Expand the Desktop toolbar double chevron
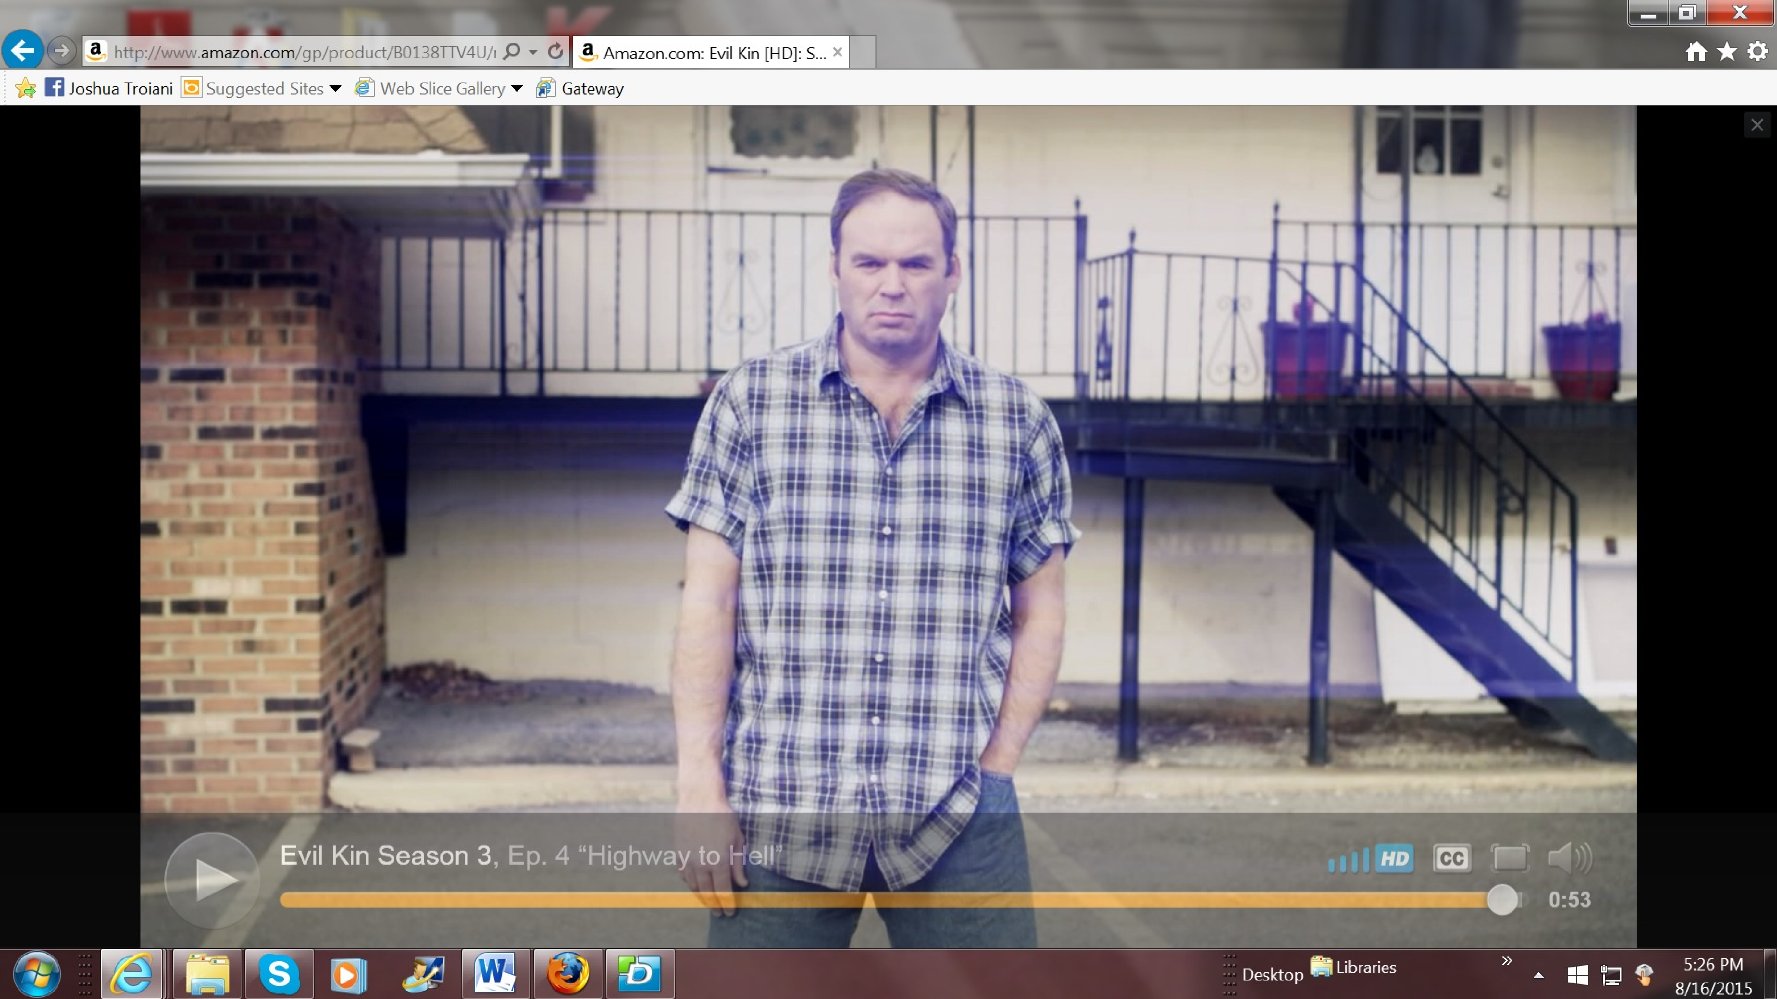This screenshot has width=1777, height=999. click(x=1507, y=961)
